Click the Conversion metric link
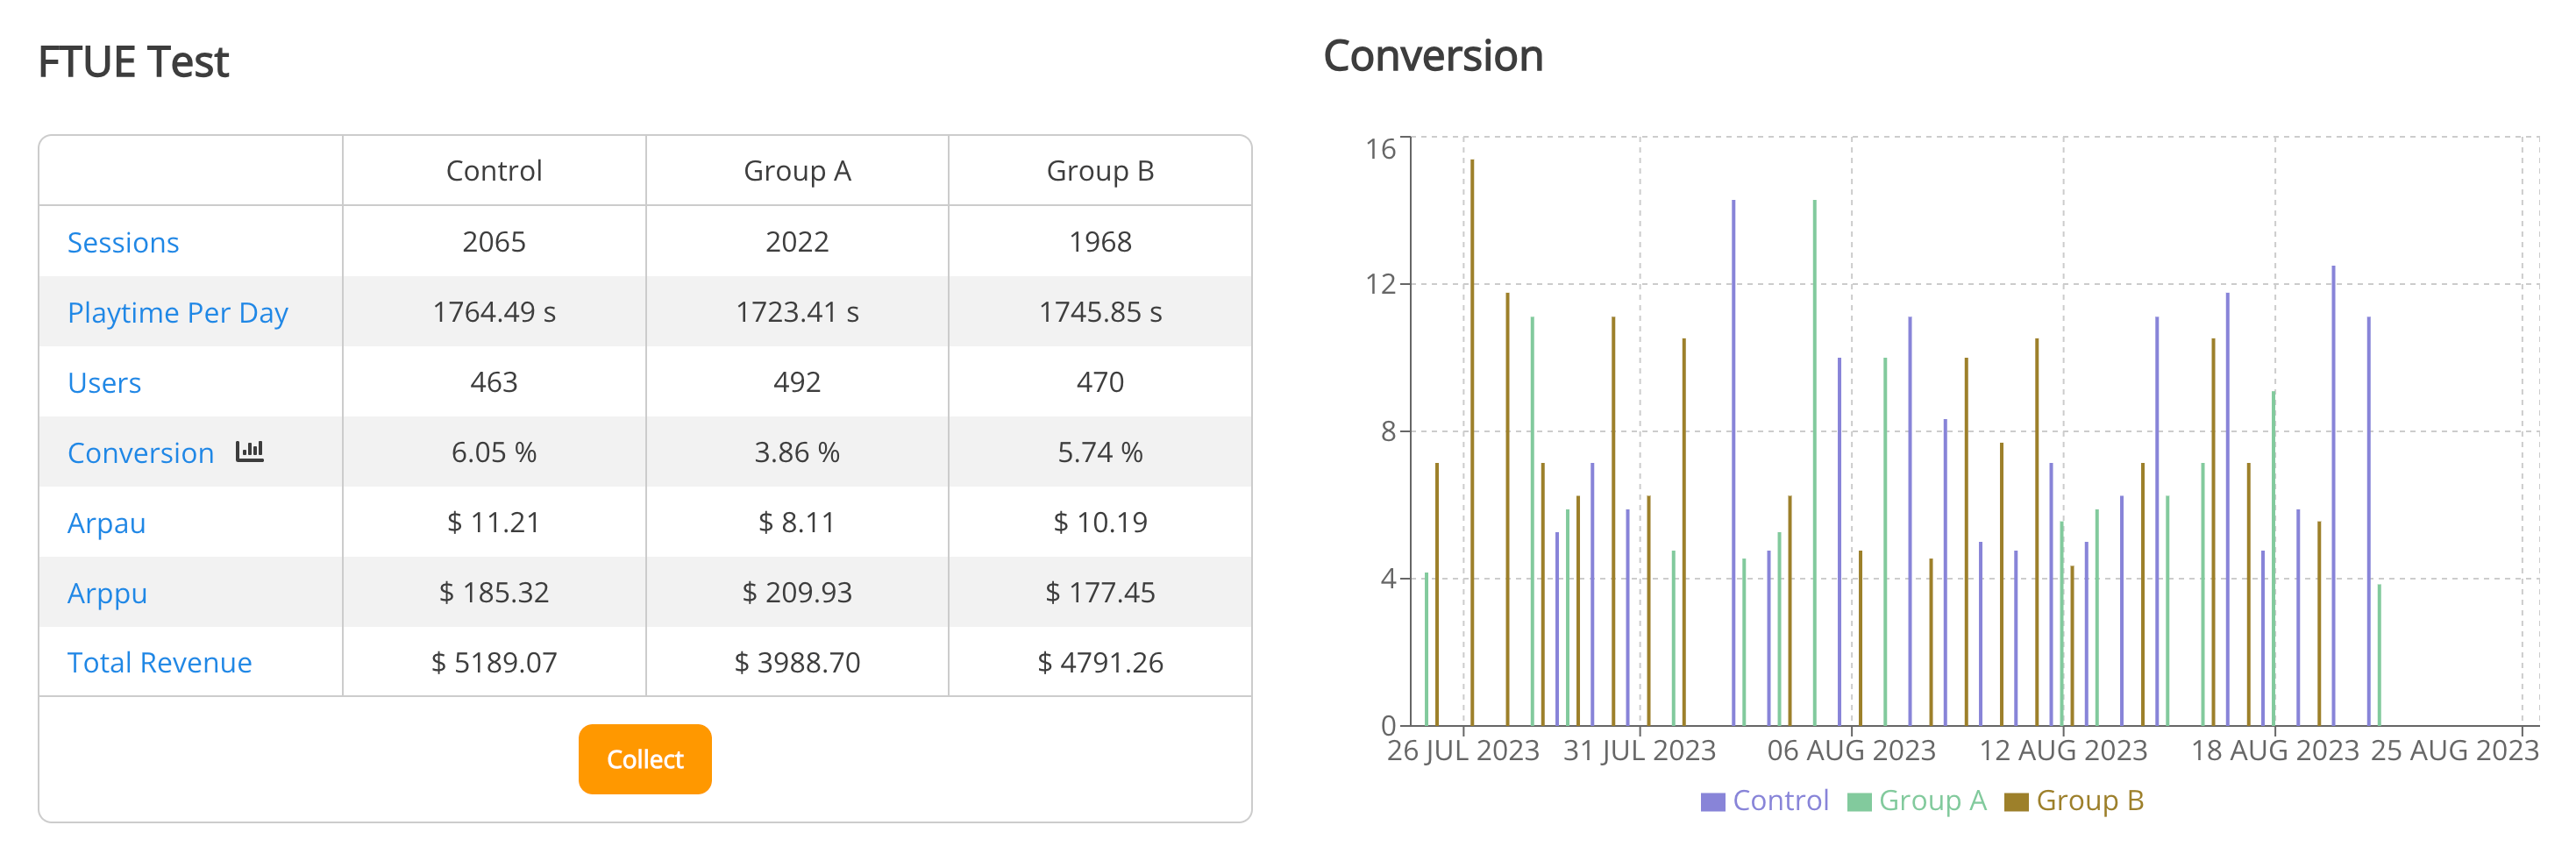This screenshot has width=2576, height=868. pos(140,453)
